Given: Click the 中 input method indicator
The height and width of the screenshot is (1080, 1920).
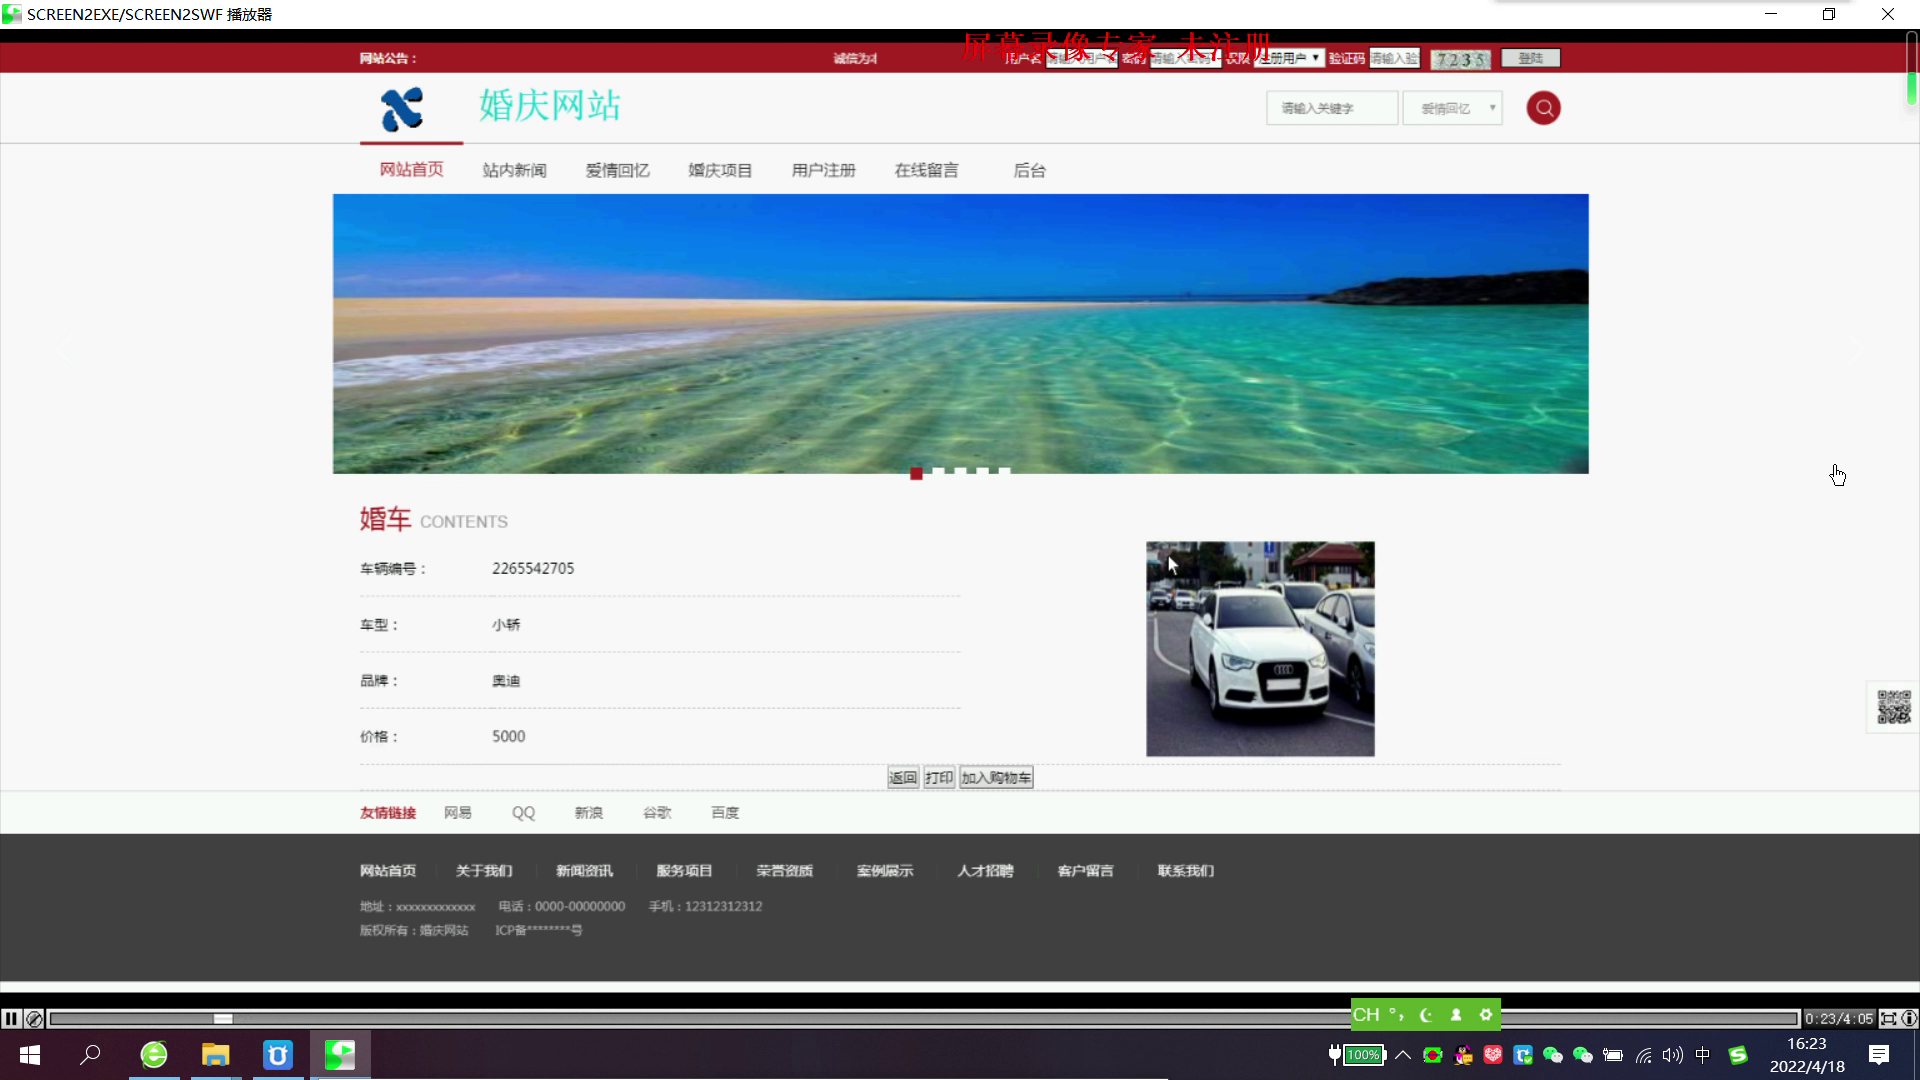Looking at the screenshot, I should (x=1703, y=1055).
